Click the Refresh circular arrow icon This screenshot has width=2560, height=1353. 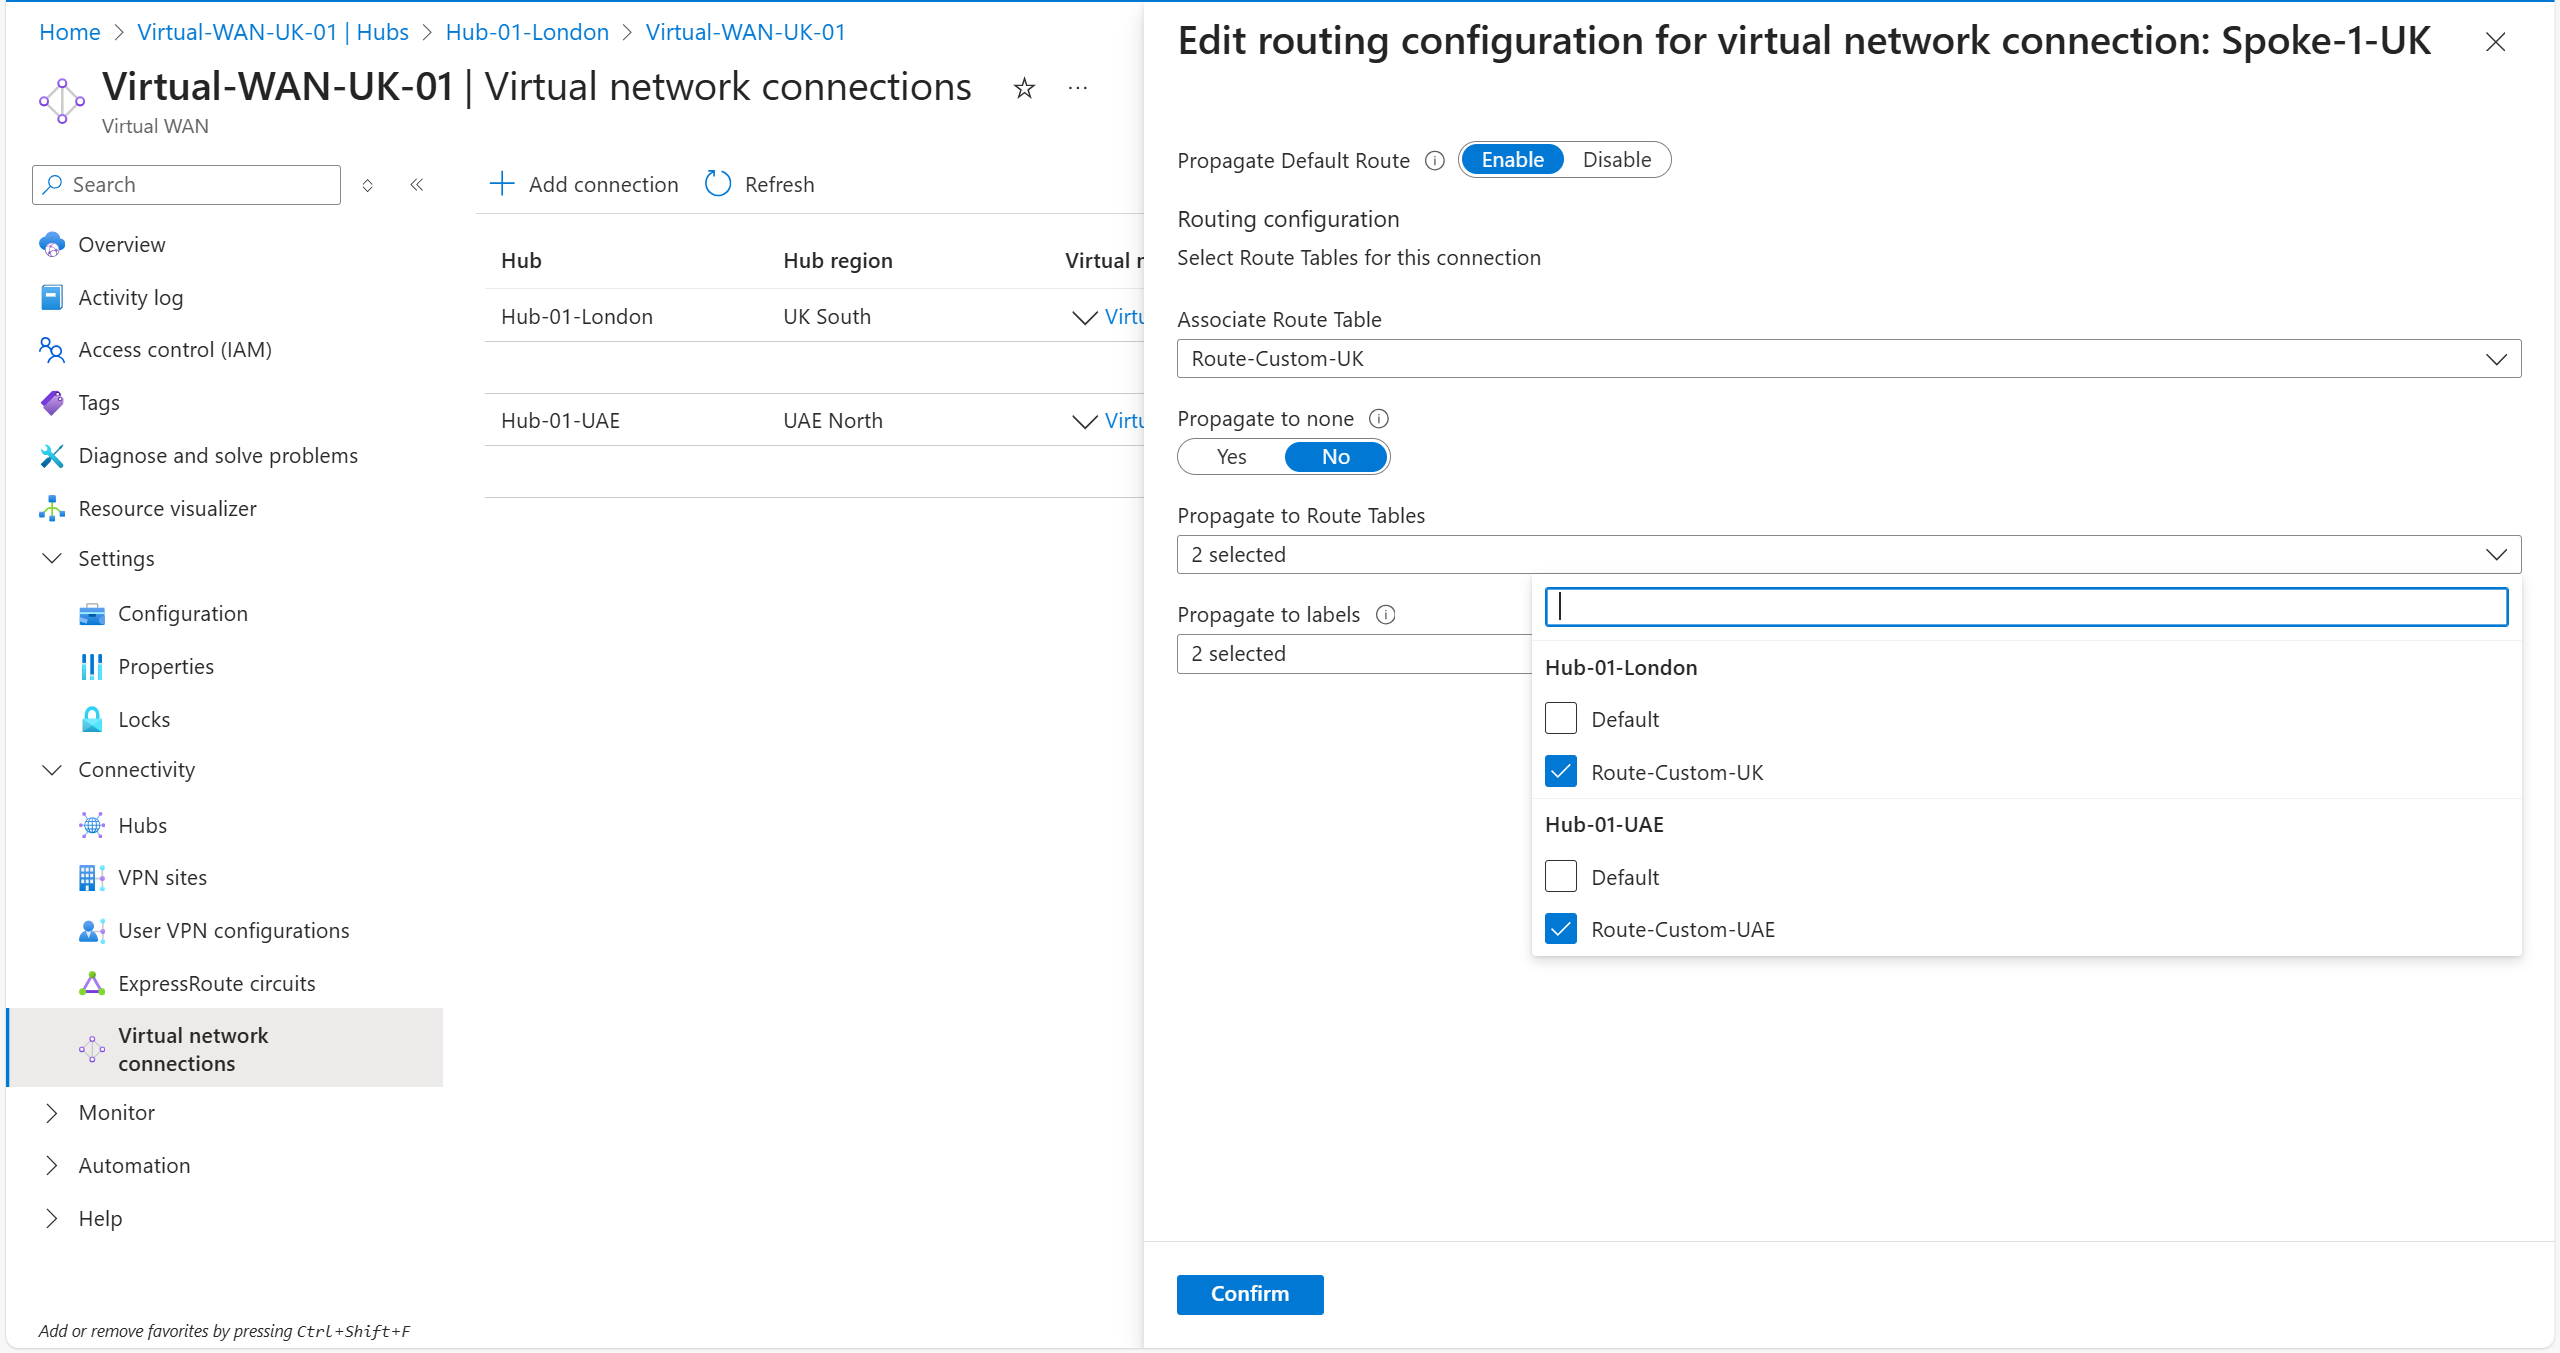(x=718, y=184)
